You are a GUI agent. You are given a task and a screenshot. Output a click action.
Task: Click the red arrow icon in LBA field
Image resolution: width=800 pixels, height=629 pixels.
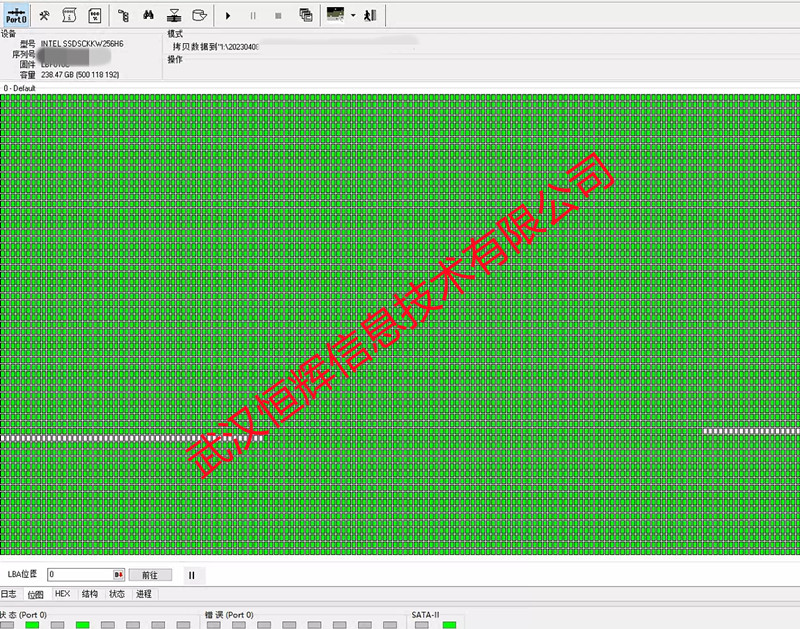tap(118, 574)
